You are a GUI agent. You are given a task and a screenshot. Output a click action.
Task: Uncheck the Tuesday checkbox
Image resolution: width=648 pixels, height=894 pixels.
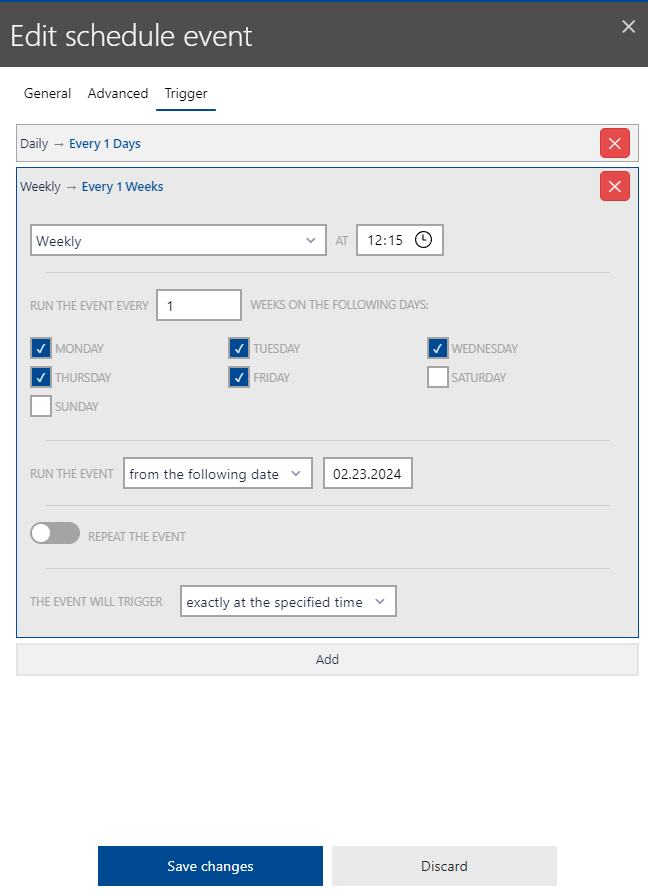pos(239,348)
